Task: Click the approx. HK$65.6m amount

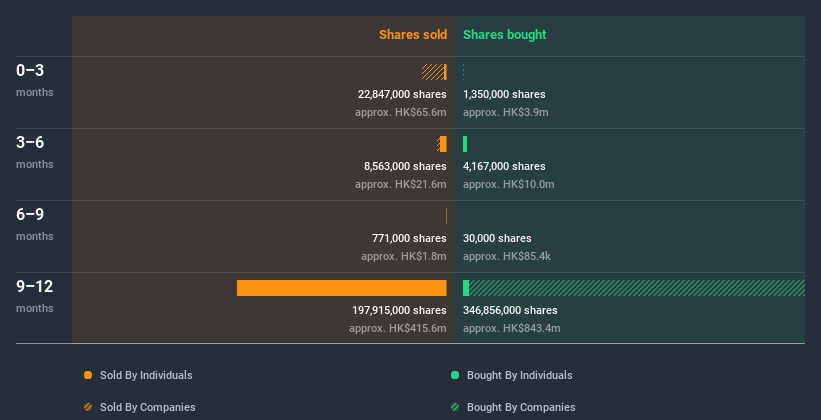Action: 401,112
